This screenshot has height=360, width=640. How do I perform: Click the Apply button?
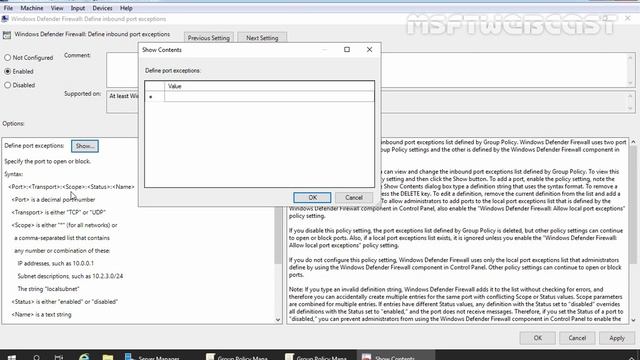617,338
